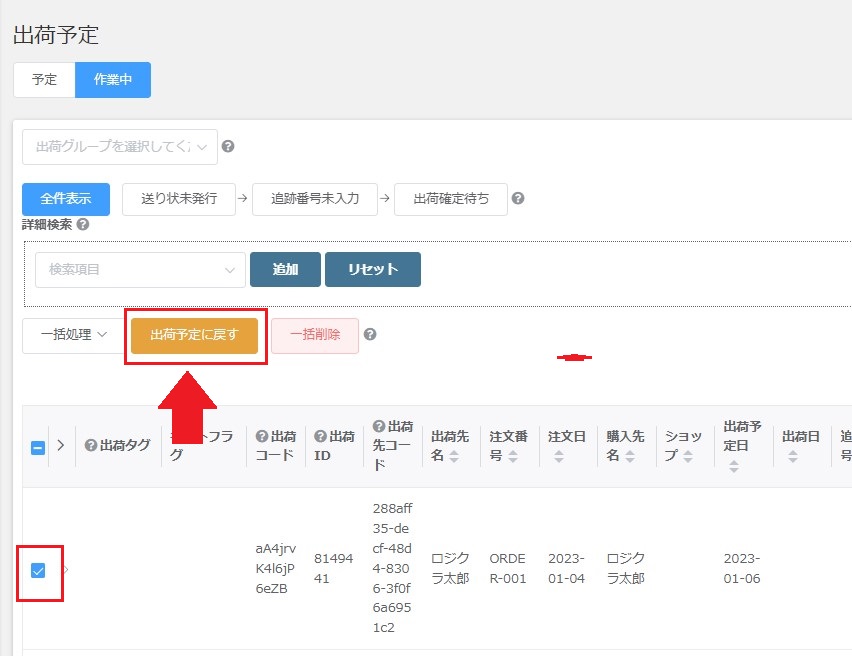Viewport: 852px width, 656px height.
Task: Click help icon beside shipping group dropdown
Action: [228, 147]
